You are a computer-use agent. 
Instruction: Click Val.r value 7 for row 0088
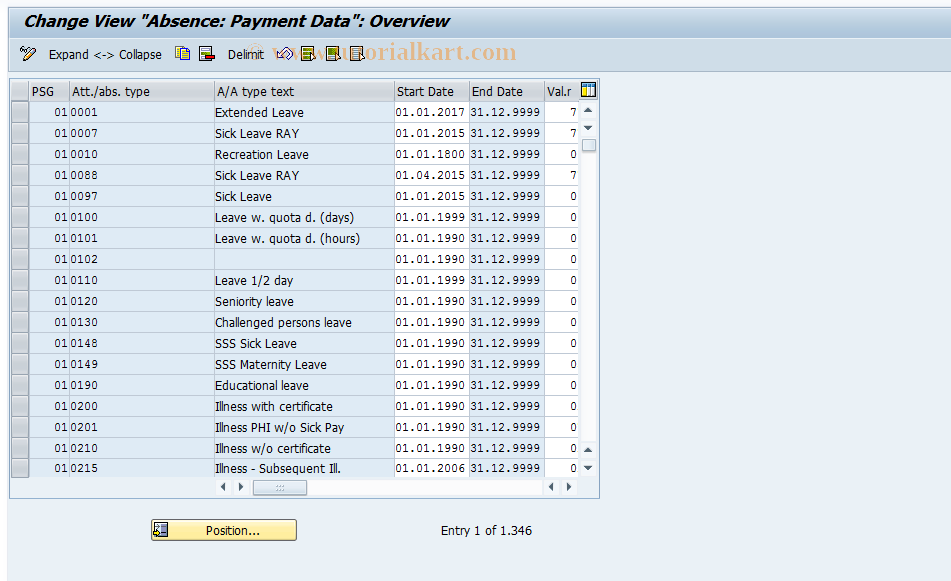561,175
